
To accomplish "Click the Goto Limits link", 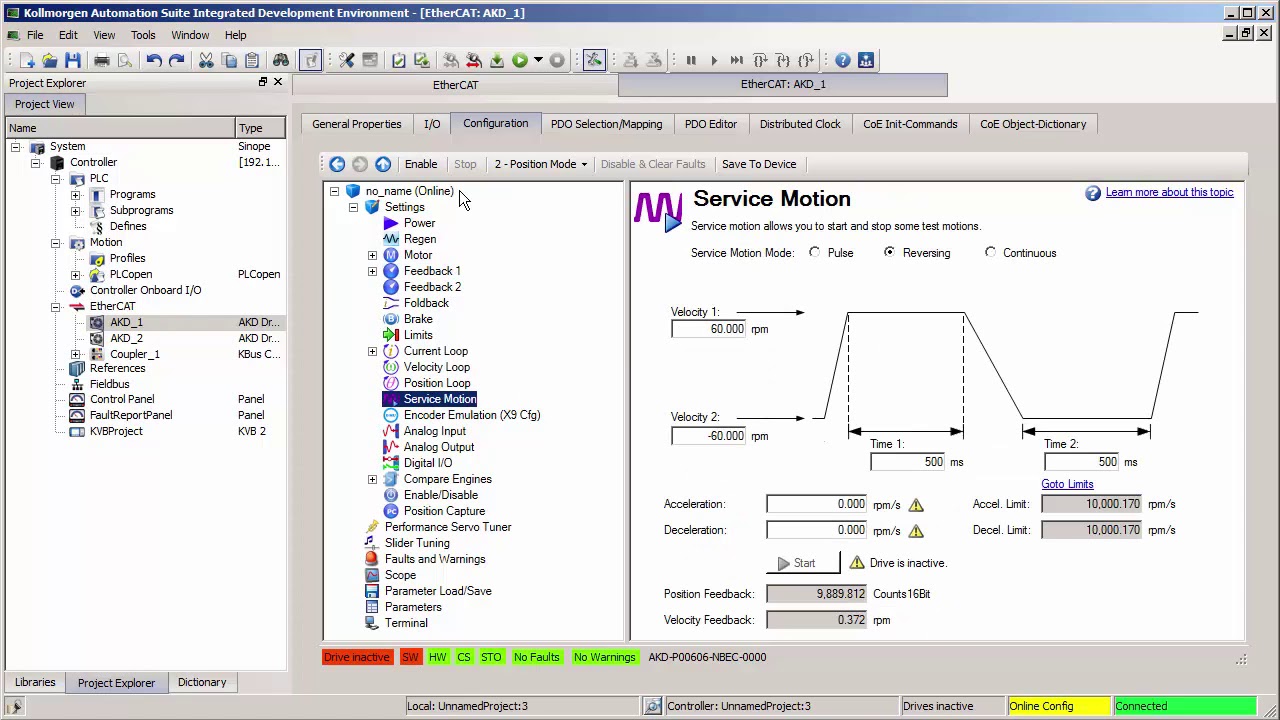I will [1067, 484].
